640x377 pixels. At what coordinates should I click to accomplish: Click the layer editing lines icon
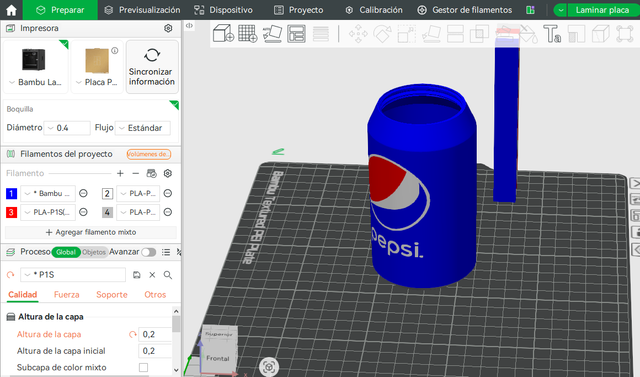321,33
